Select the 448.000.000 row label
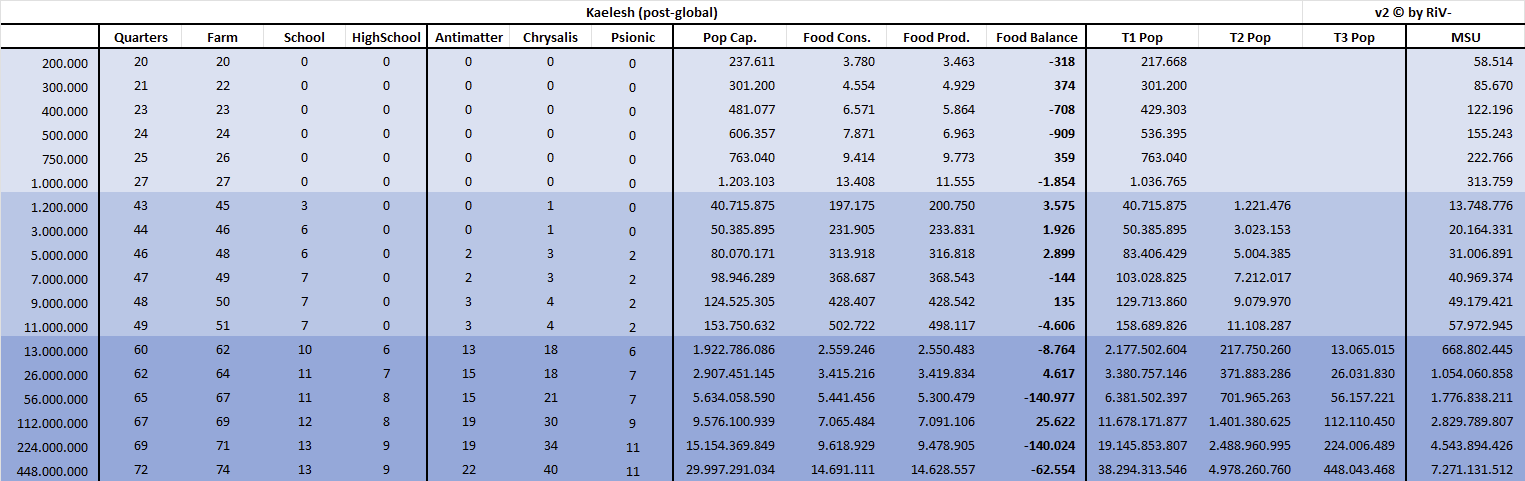The height and width of the screenshot is (481, 1525). (54, 471)
